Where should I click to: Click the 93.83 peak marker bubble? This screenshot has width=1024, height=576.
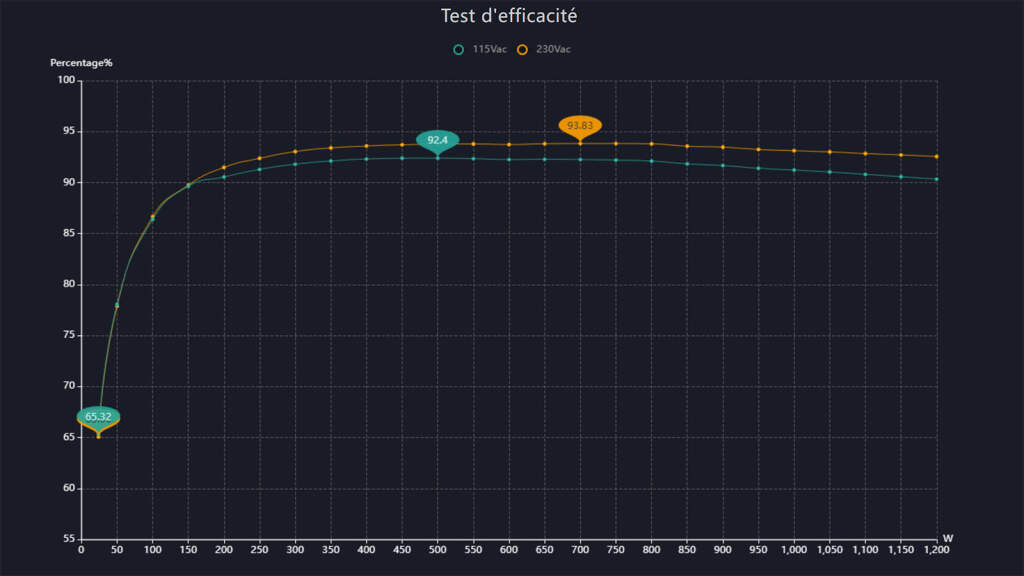[x=580, y=125]
